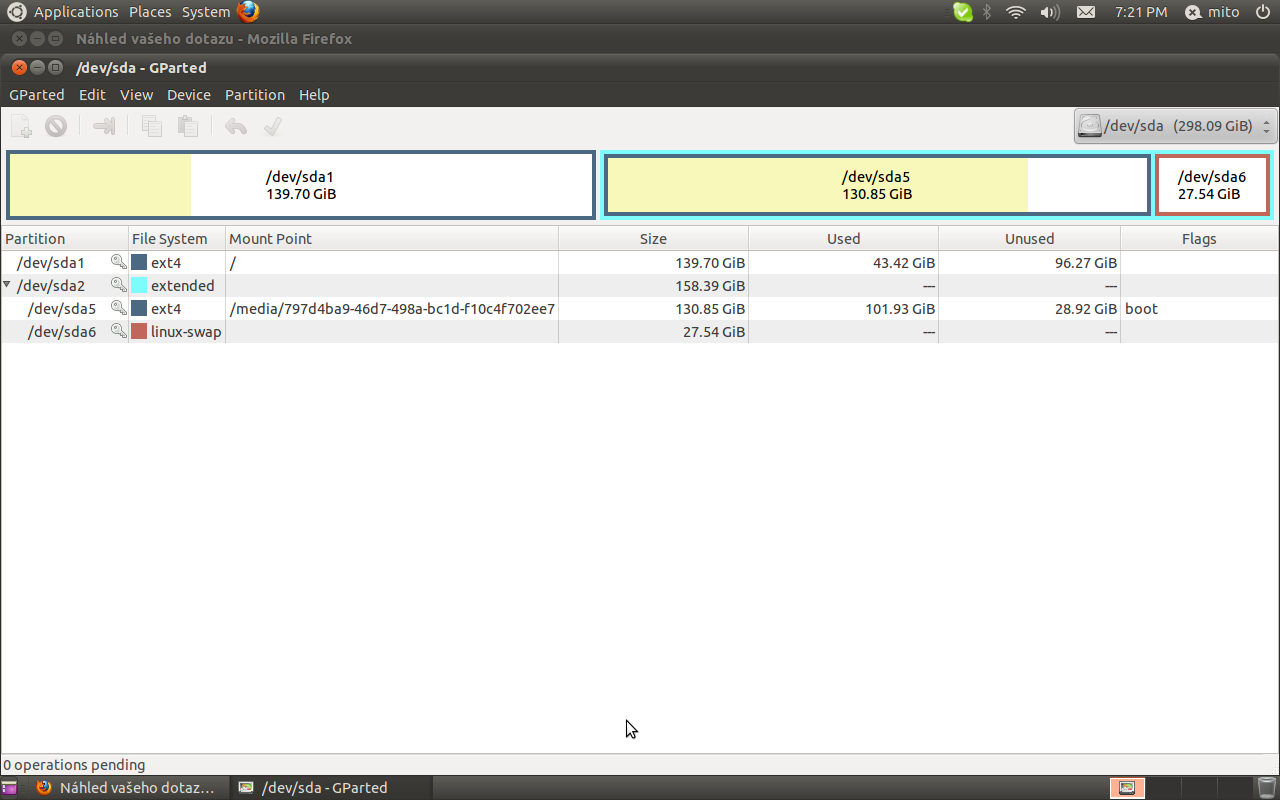Click the New partition toolbar icon
The height and width of the screenshot is (800, 1280).
coord(21,126)
